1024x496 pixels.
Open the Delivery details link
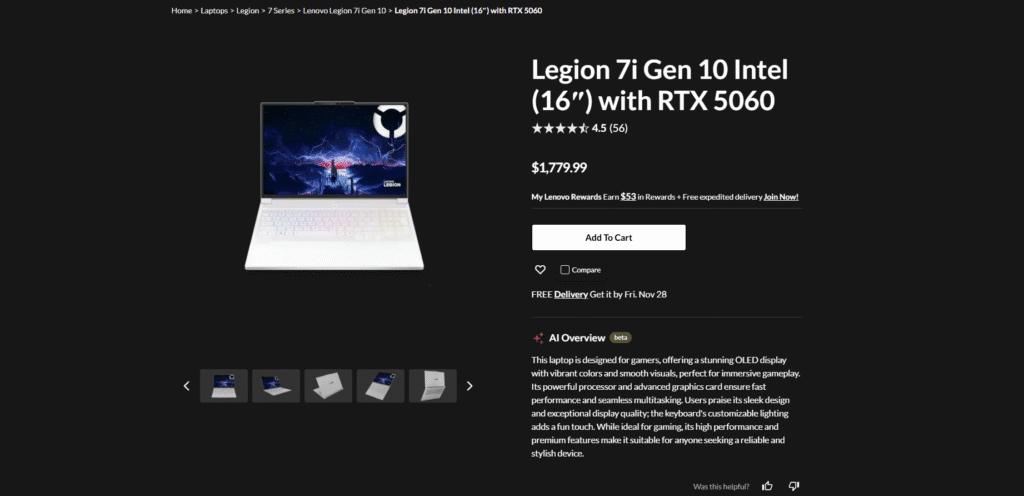click(x=571, y=294)
